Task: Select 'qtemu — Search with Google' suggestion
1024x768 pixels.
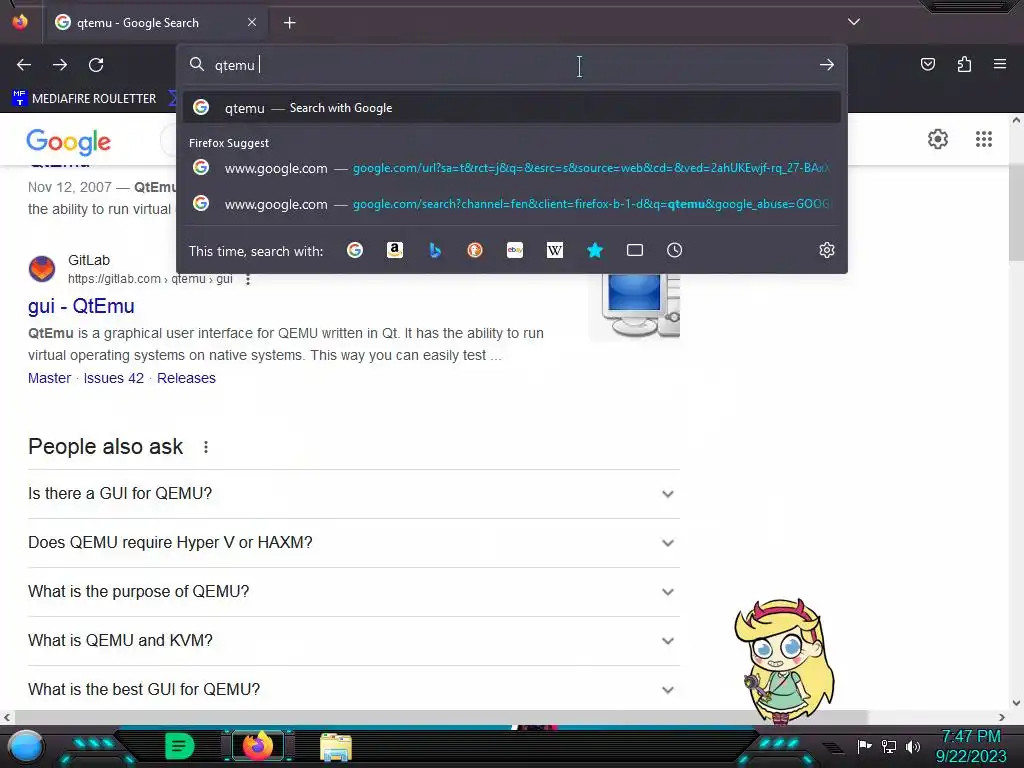Action: click(512, 108)
